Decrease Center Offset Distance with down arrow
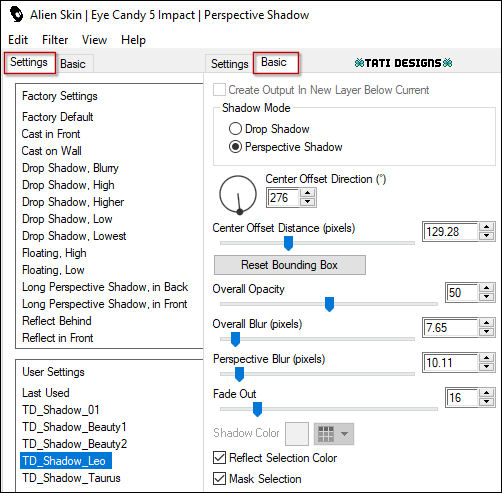 pyautogui.click(x=487, y=236)
